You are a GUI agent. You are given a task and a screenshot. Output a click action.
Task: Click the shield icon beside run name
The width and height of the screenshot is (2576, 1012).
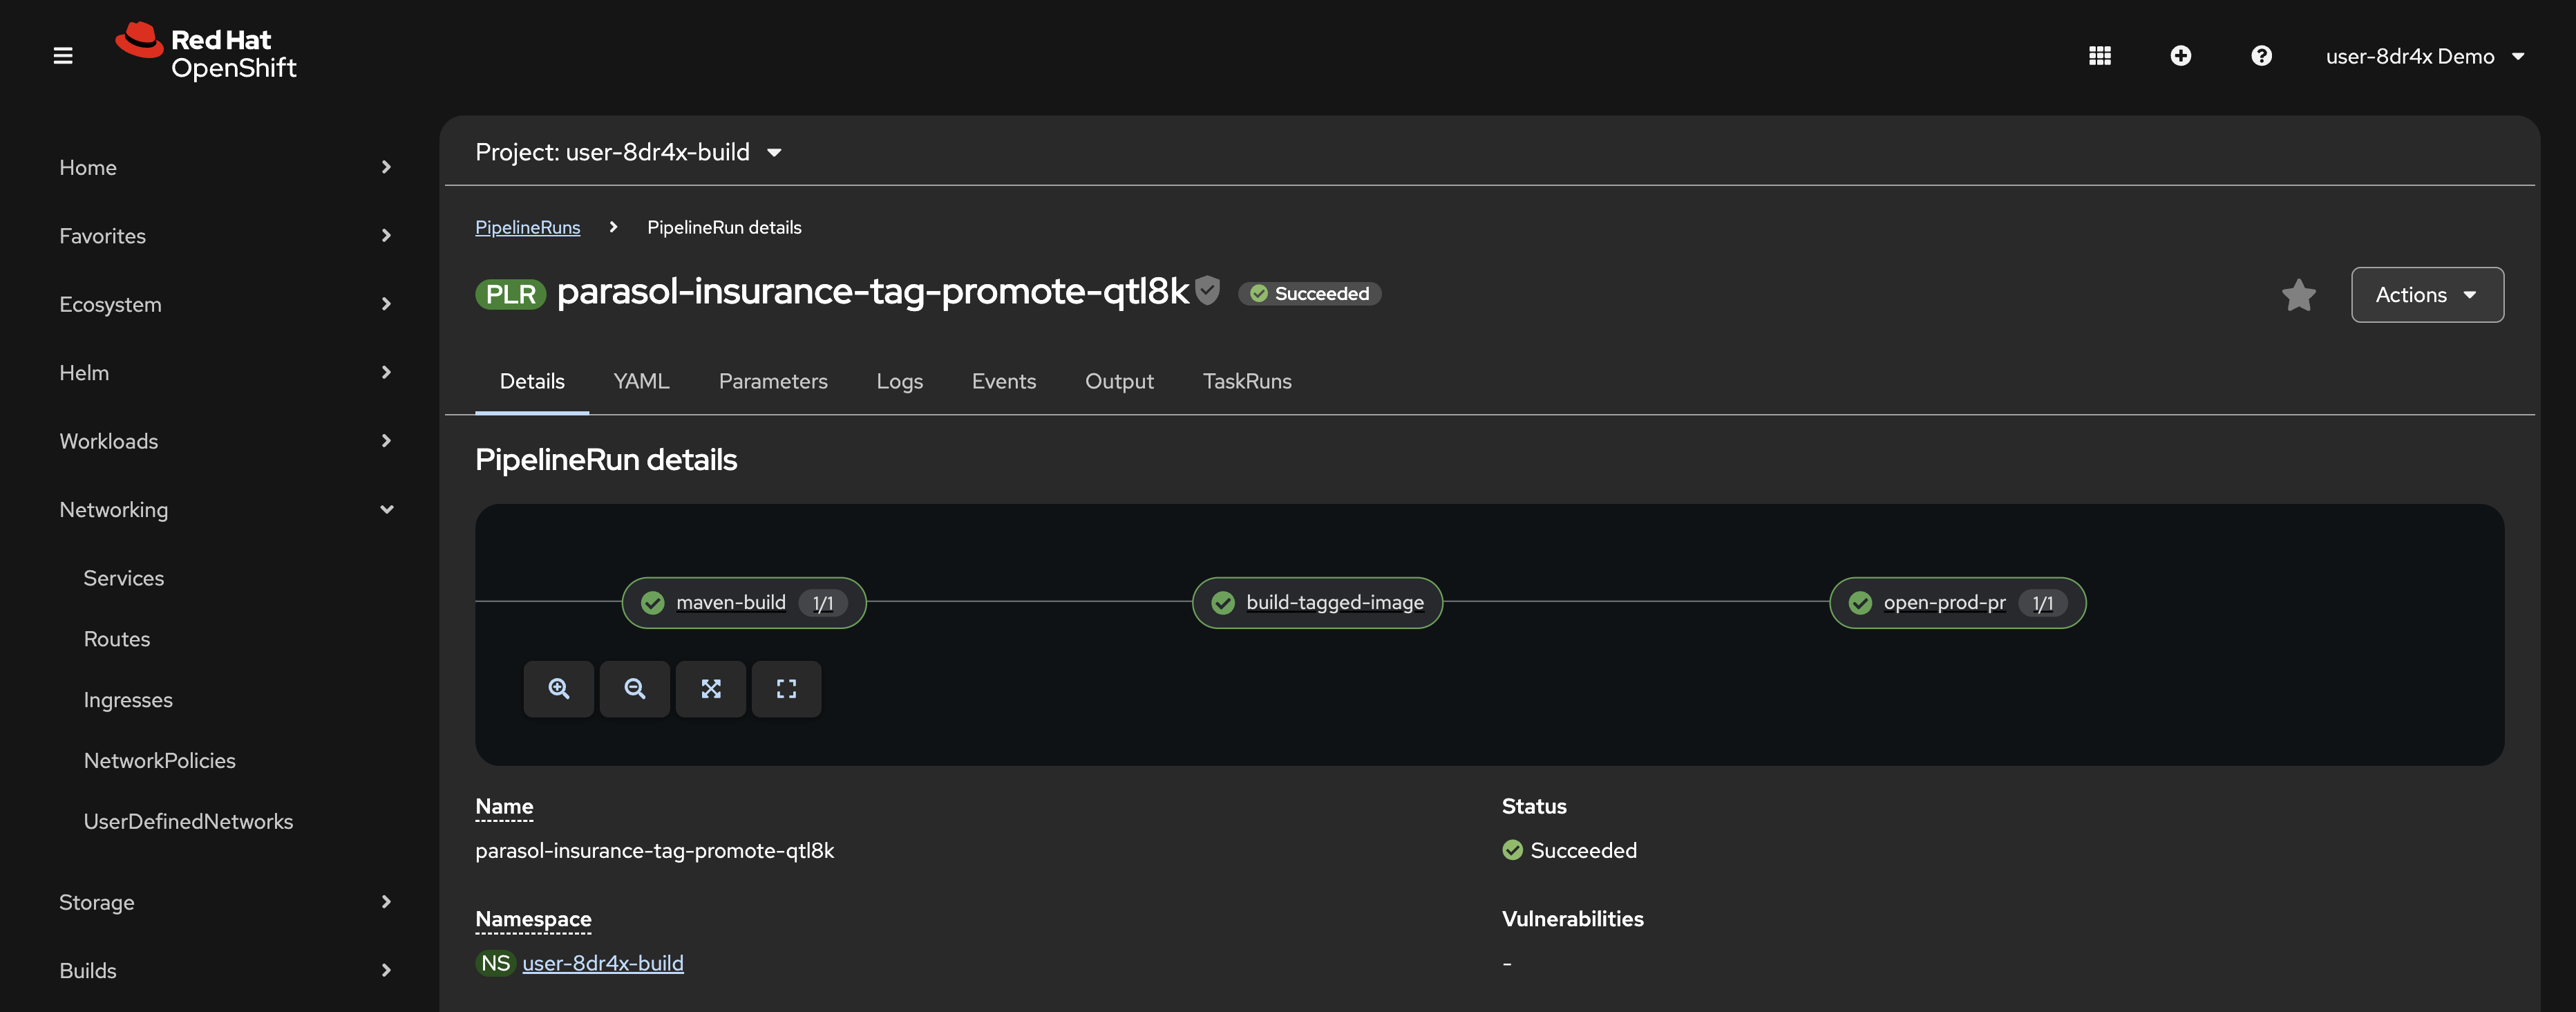click(x=1208, y=290)
